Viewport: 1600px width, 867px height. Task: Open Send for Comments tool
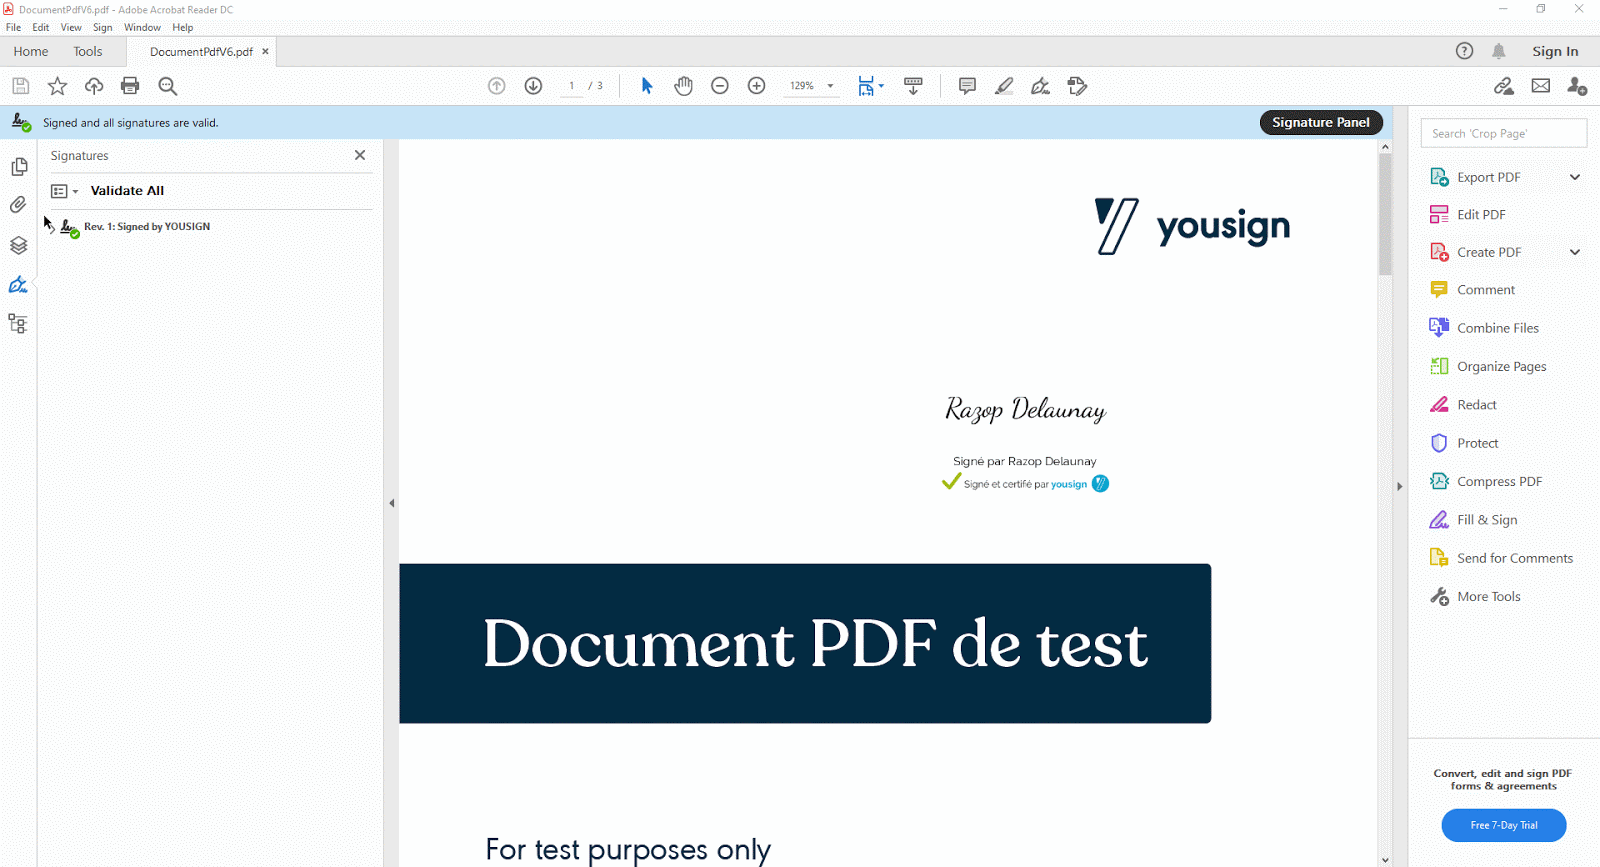pos(1501,558)
